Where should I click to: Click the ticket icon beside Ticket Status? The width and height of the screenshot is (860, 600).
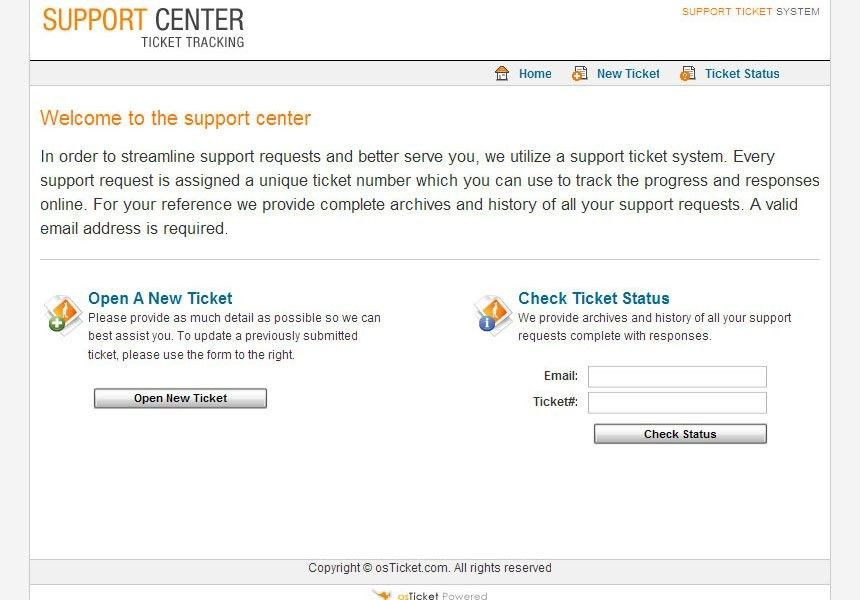click(687, 73)
